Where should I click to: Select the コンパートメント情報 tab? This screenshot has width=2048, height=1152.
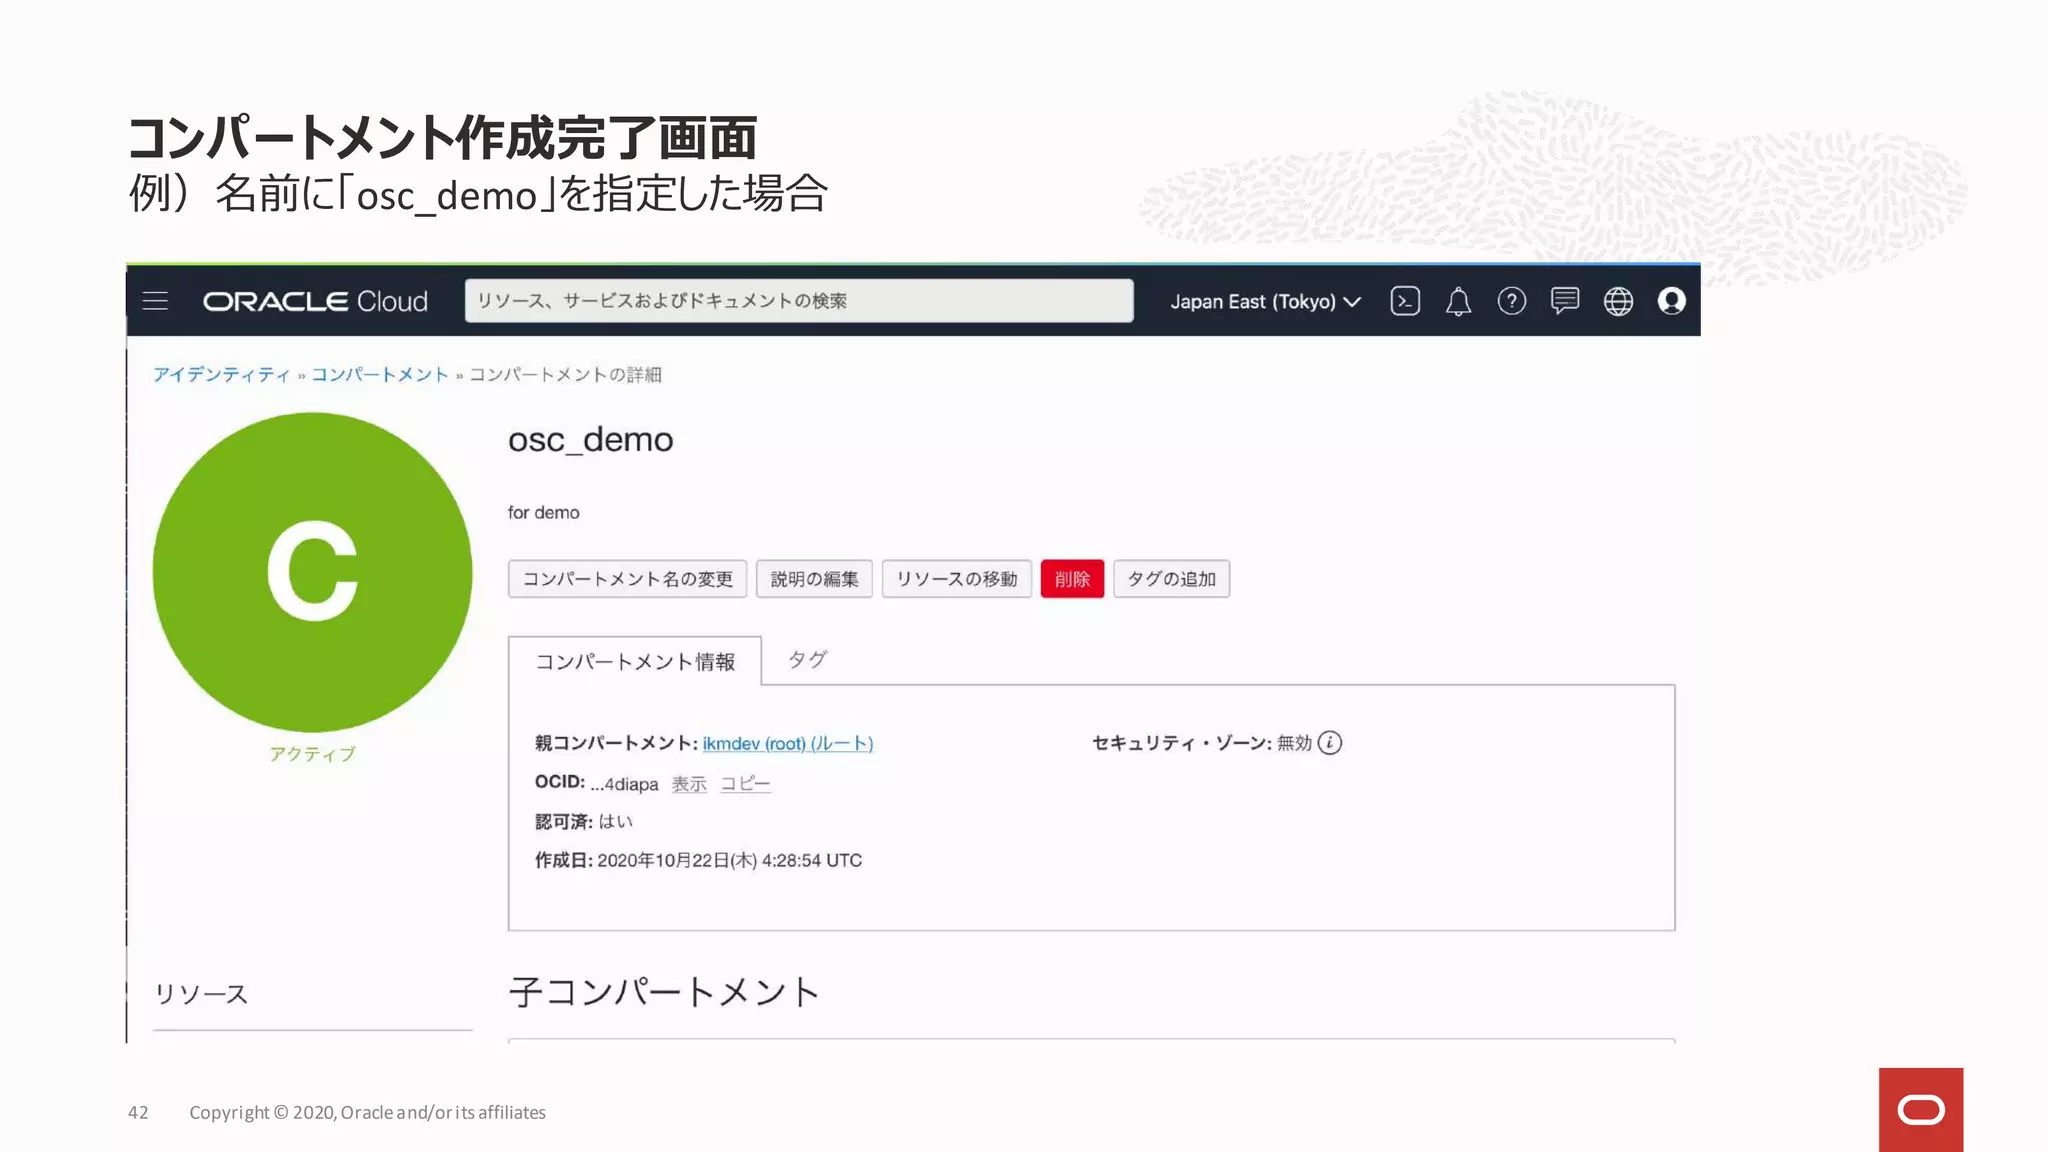tap(635, 661)
